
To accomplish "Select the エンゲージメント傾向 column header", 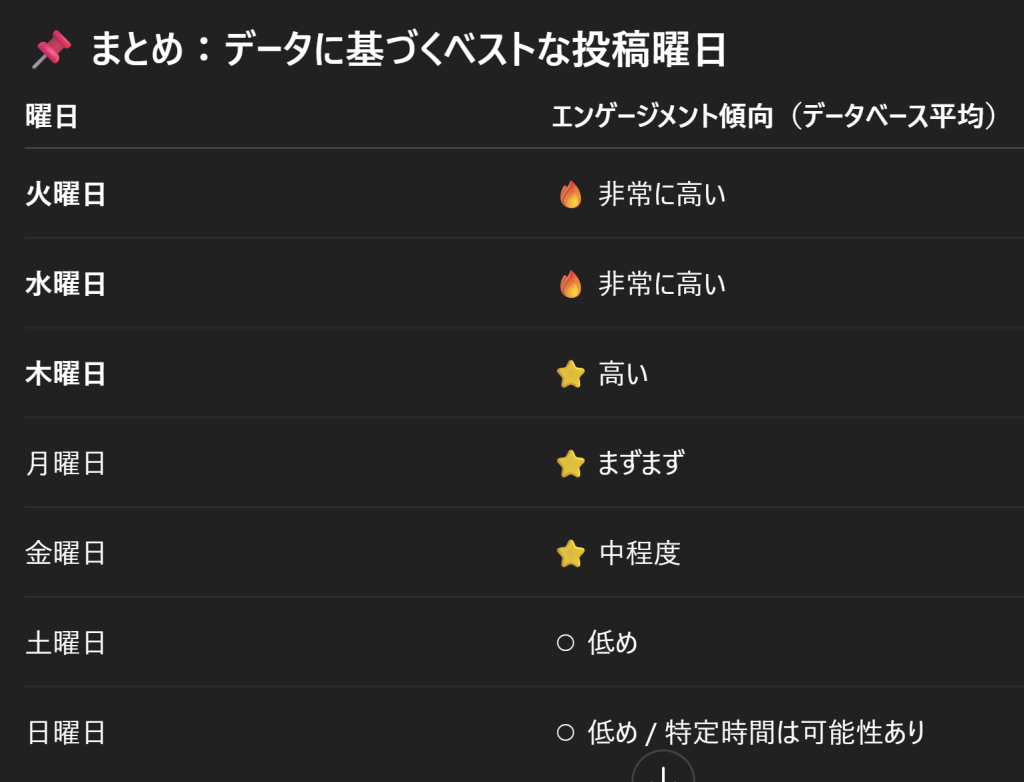I will coord(775,117).
